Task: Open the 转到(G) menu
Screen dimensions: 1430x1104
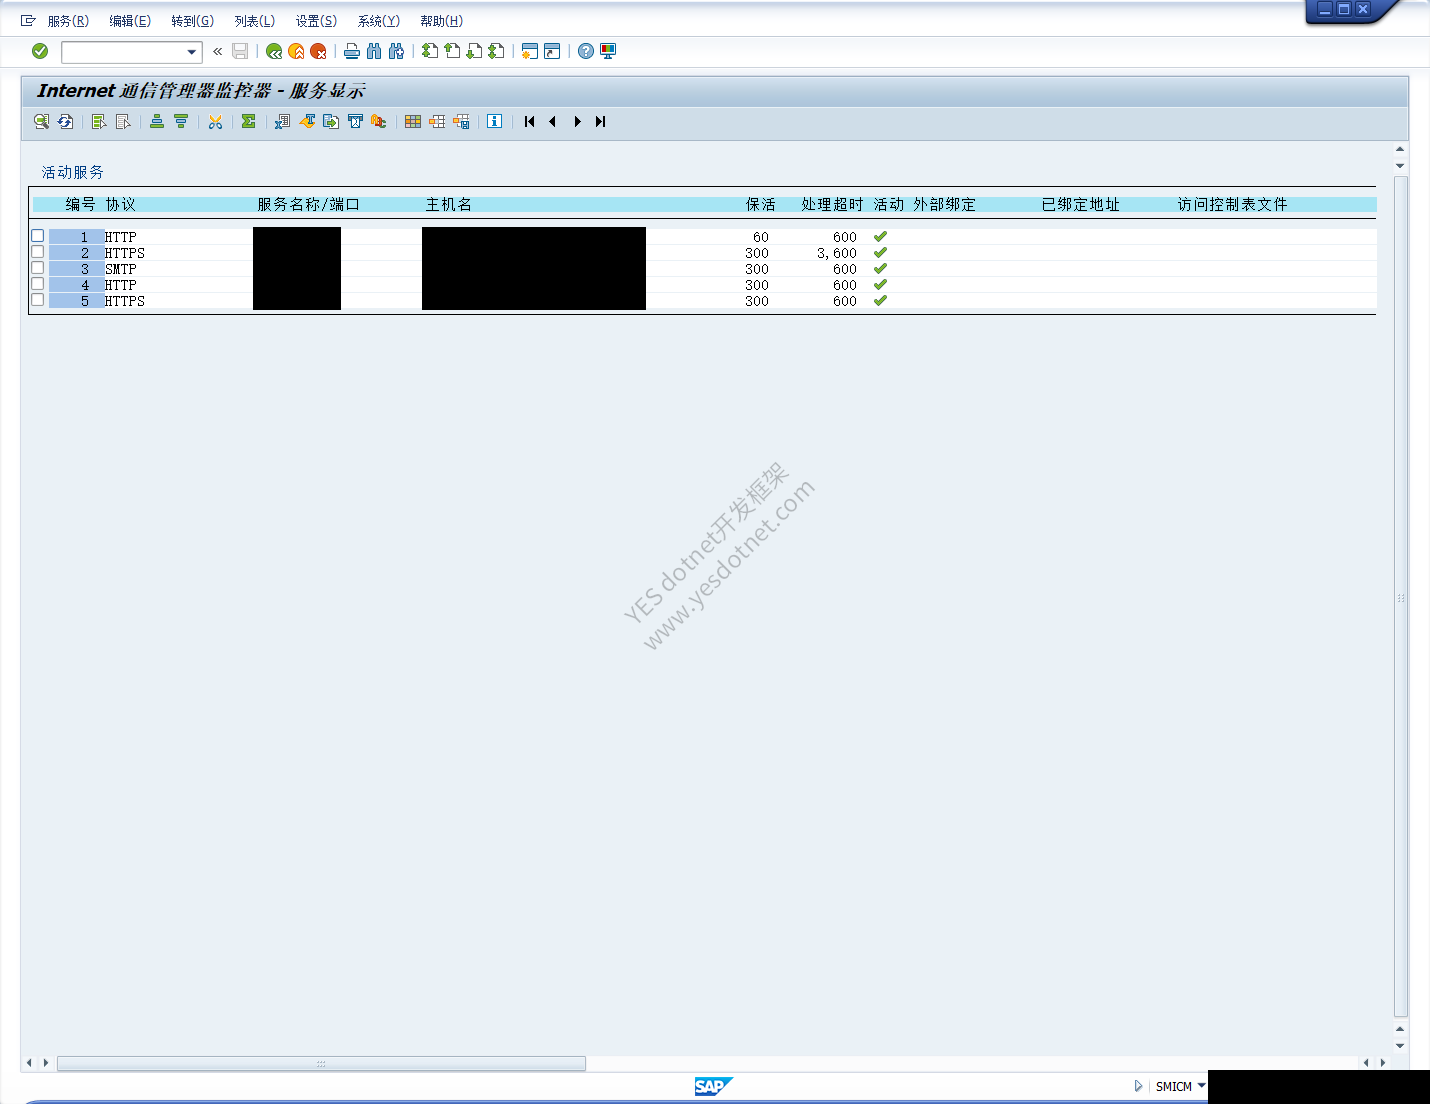Action: (192, 21)
